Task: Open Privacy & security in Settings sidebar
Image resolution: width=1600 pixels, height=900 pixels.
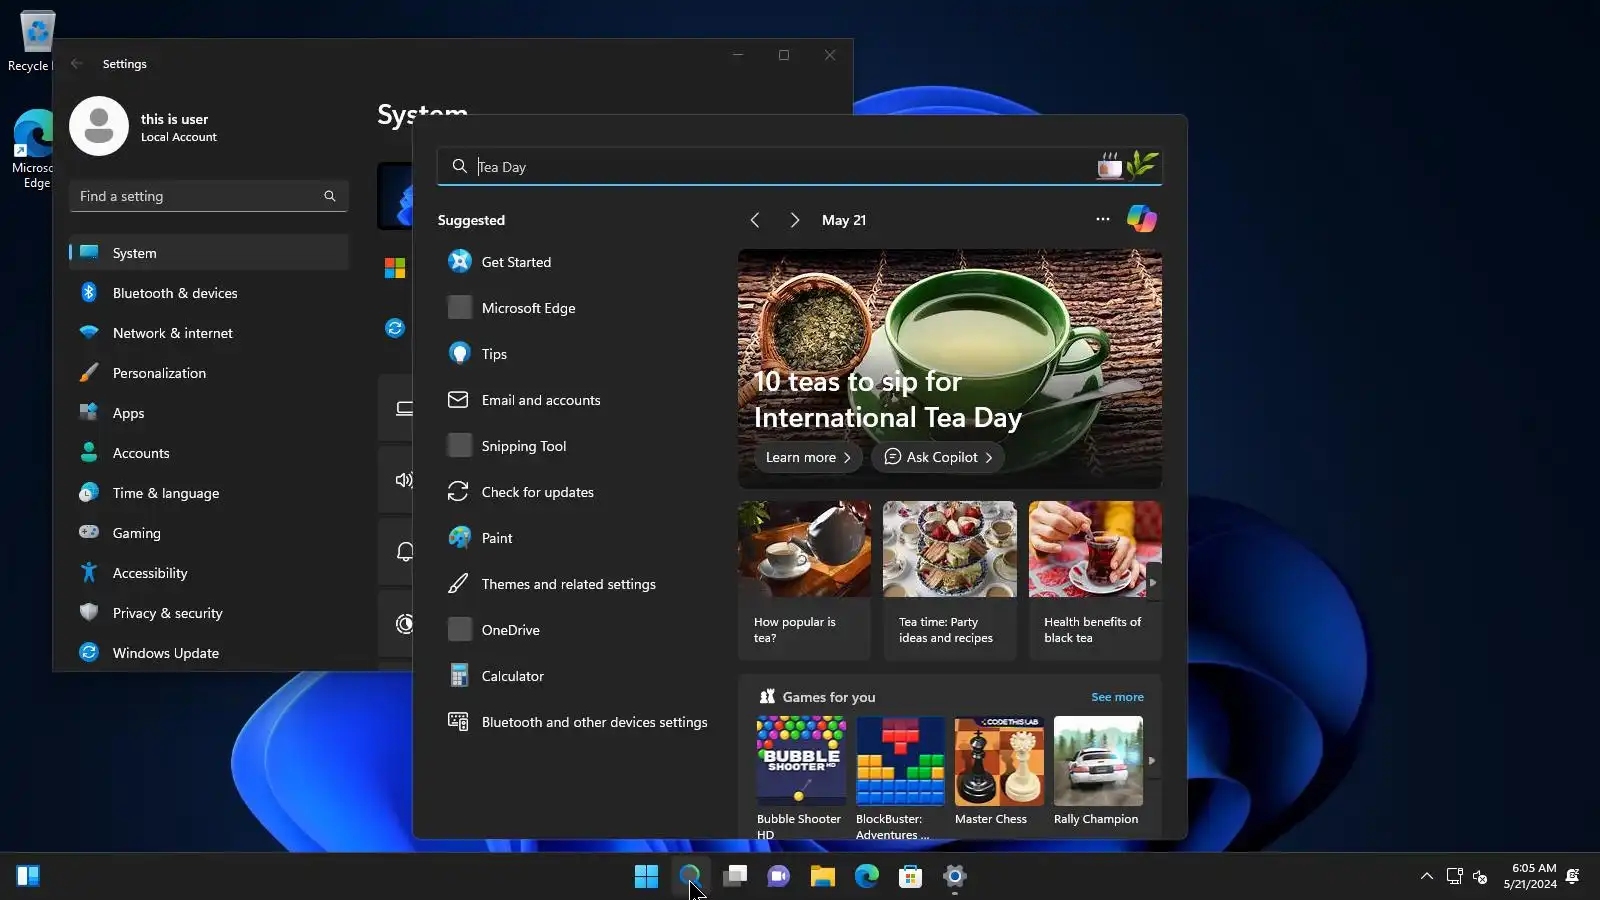Action: click(x=209, y=613)
